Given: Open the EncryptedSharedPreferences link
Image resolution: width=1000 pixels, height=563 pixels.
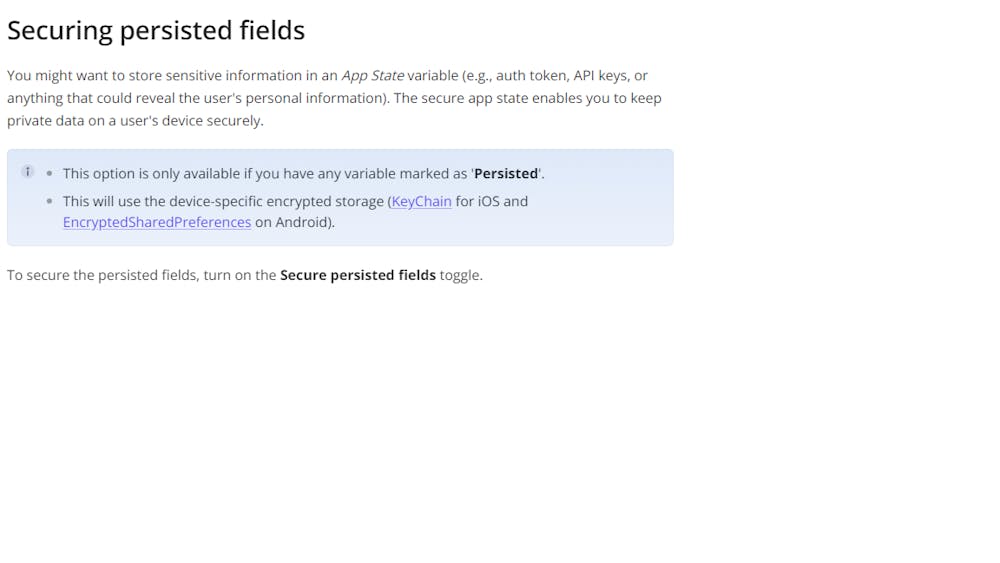Looking at the screenshot, I should 157,222.
